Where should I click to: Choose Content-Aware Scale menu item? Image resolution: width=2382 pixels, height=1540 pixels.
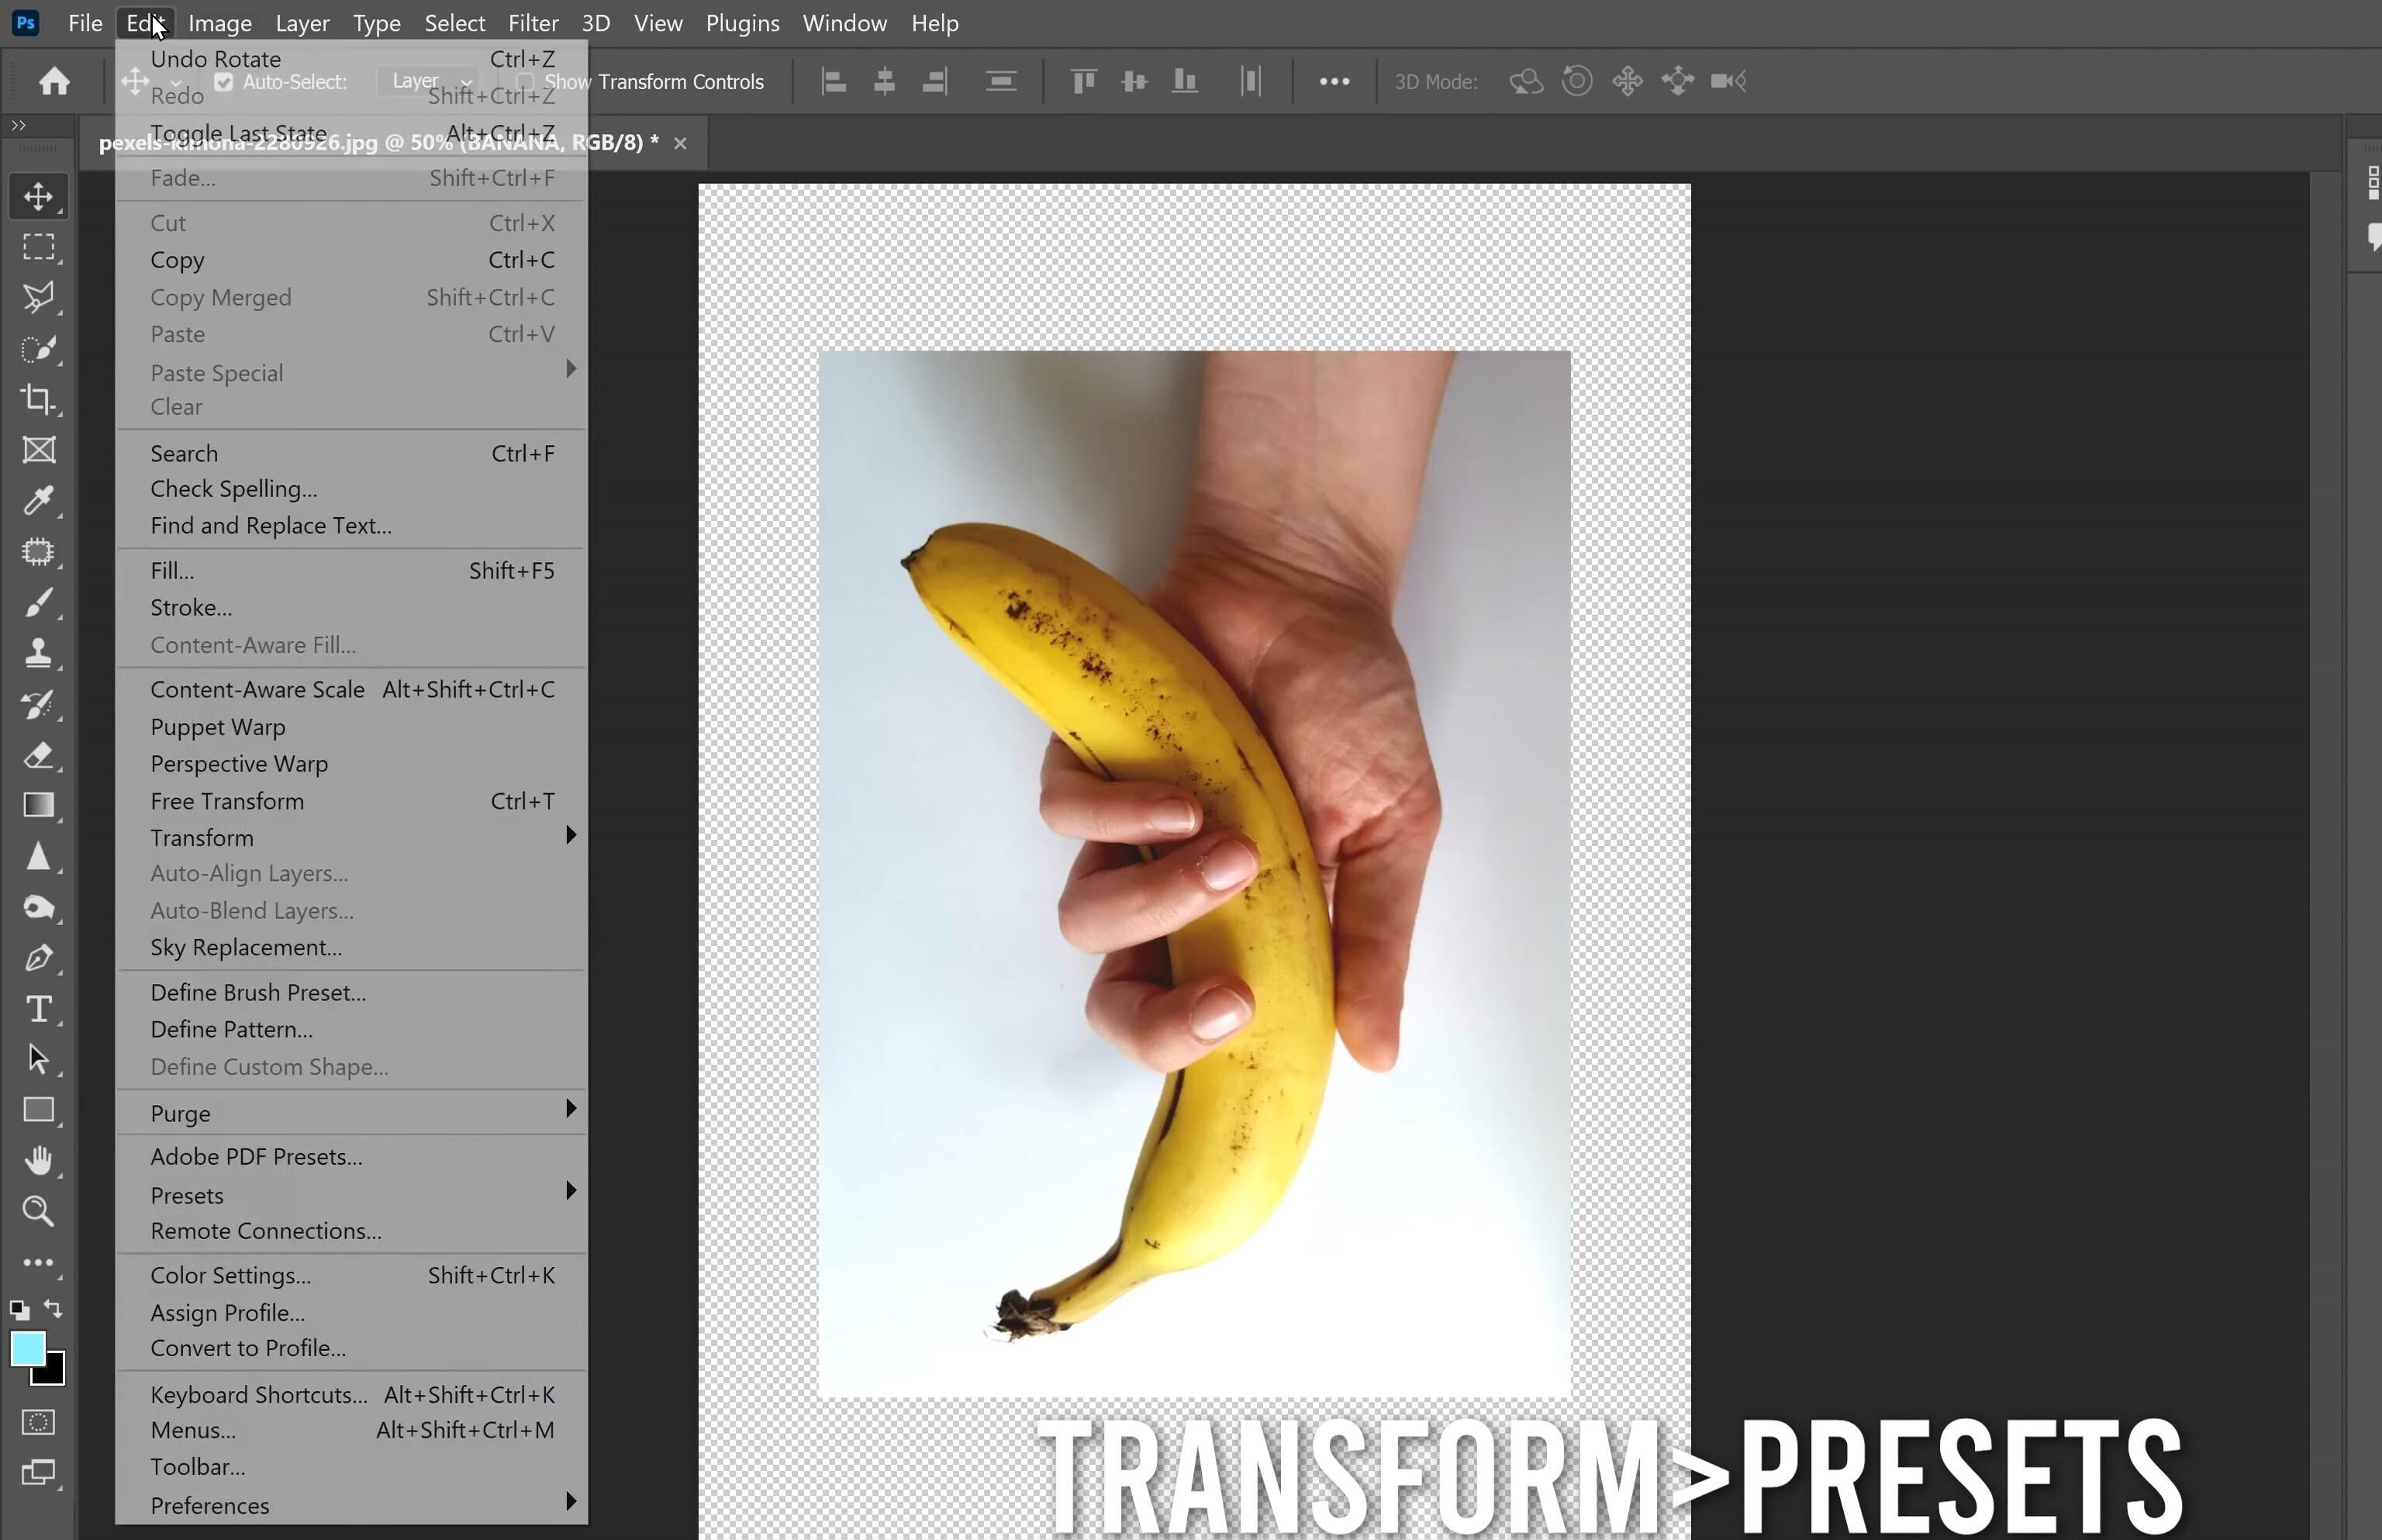350,689
